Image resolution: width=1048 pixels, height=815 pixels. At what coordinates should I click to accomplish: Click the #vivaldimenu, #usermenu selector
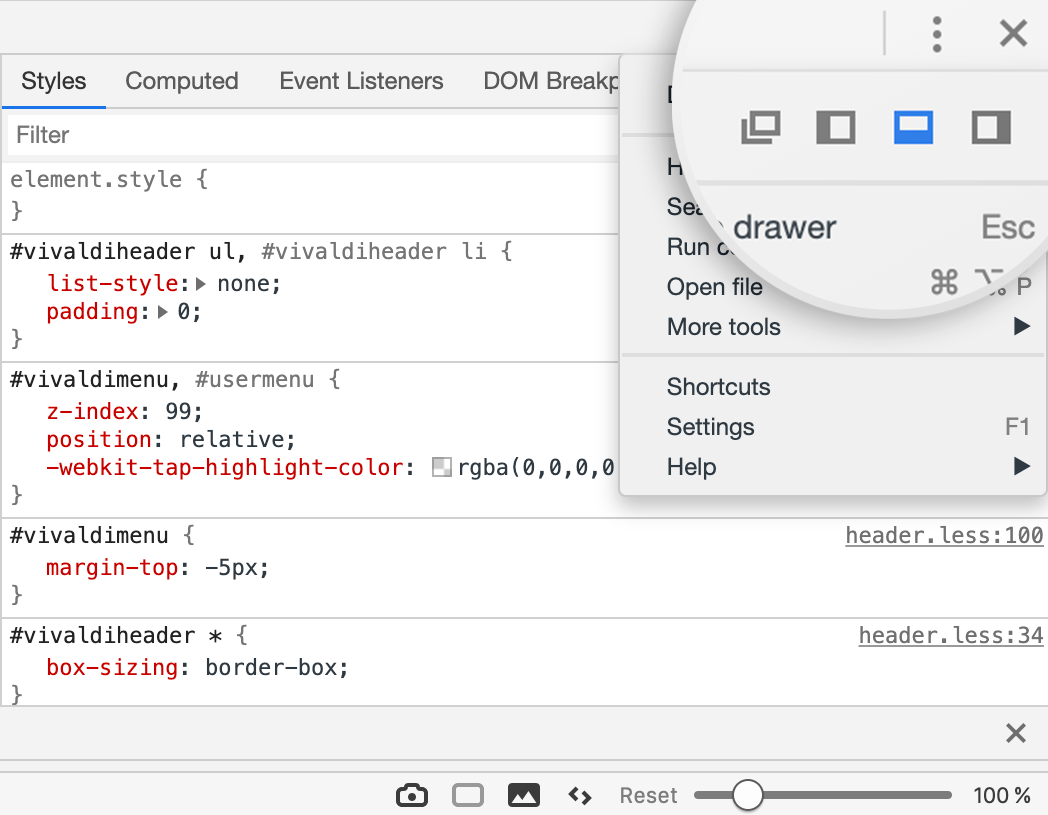click(162, 380)
